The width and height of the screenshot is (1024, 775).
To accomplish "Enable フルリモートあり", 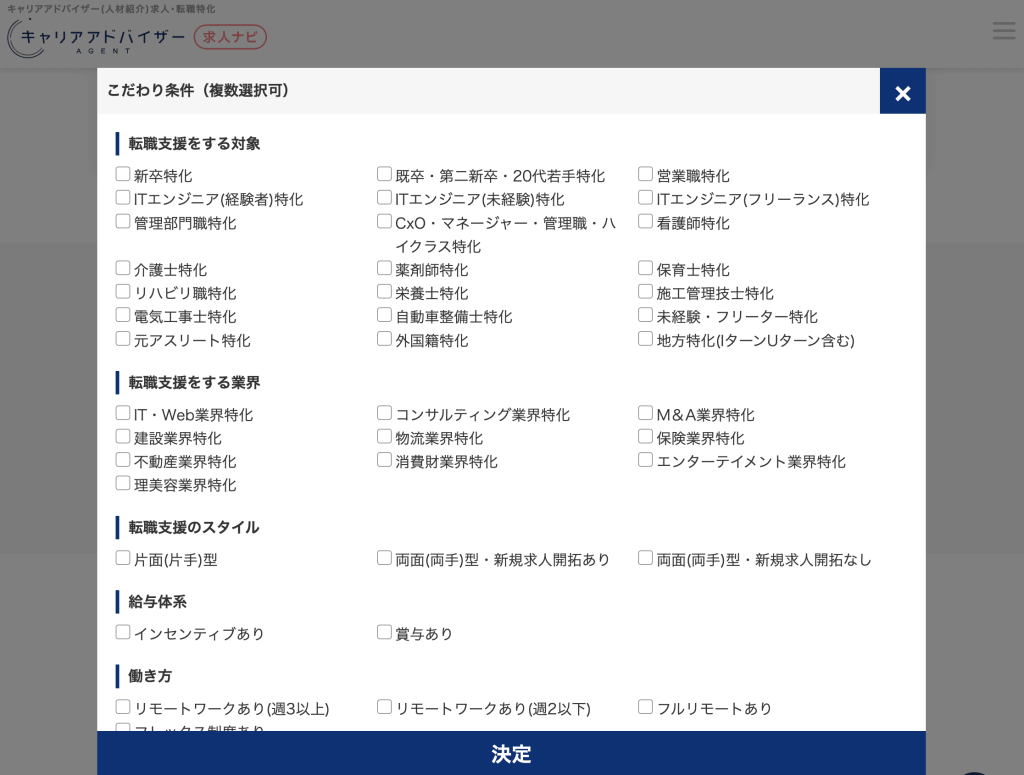I will click(645, 706).
